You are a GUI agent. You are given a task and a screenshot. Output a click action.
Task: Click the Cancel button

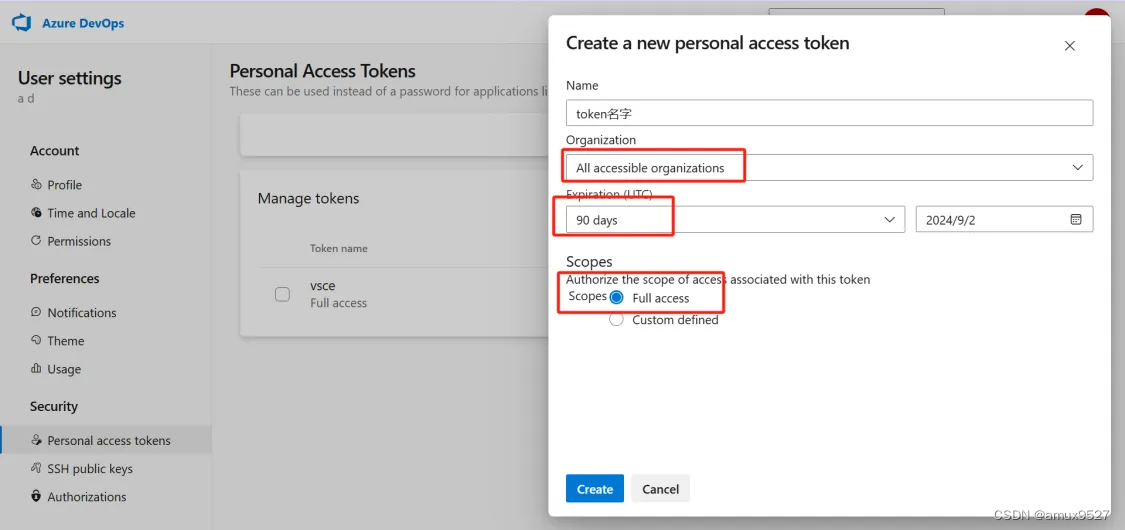pos(661,488)
